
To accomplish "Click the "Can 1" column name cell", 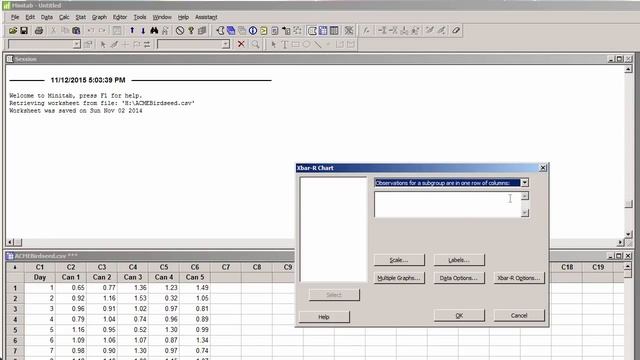I will pyautogui.click(x=71, y=277).
